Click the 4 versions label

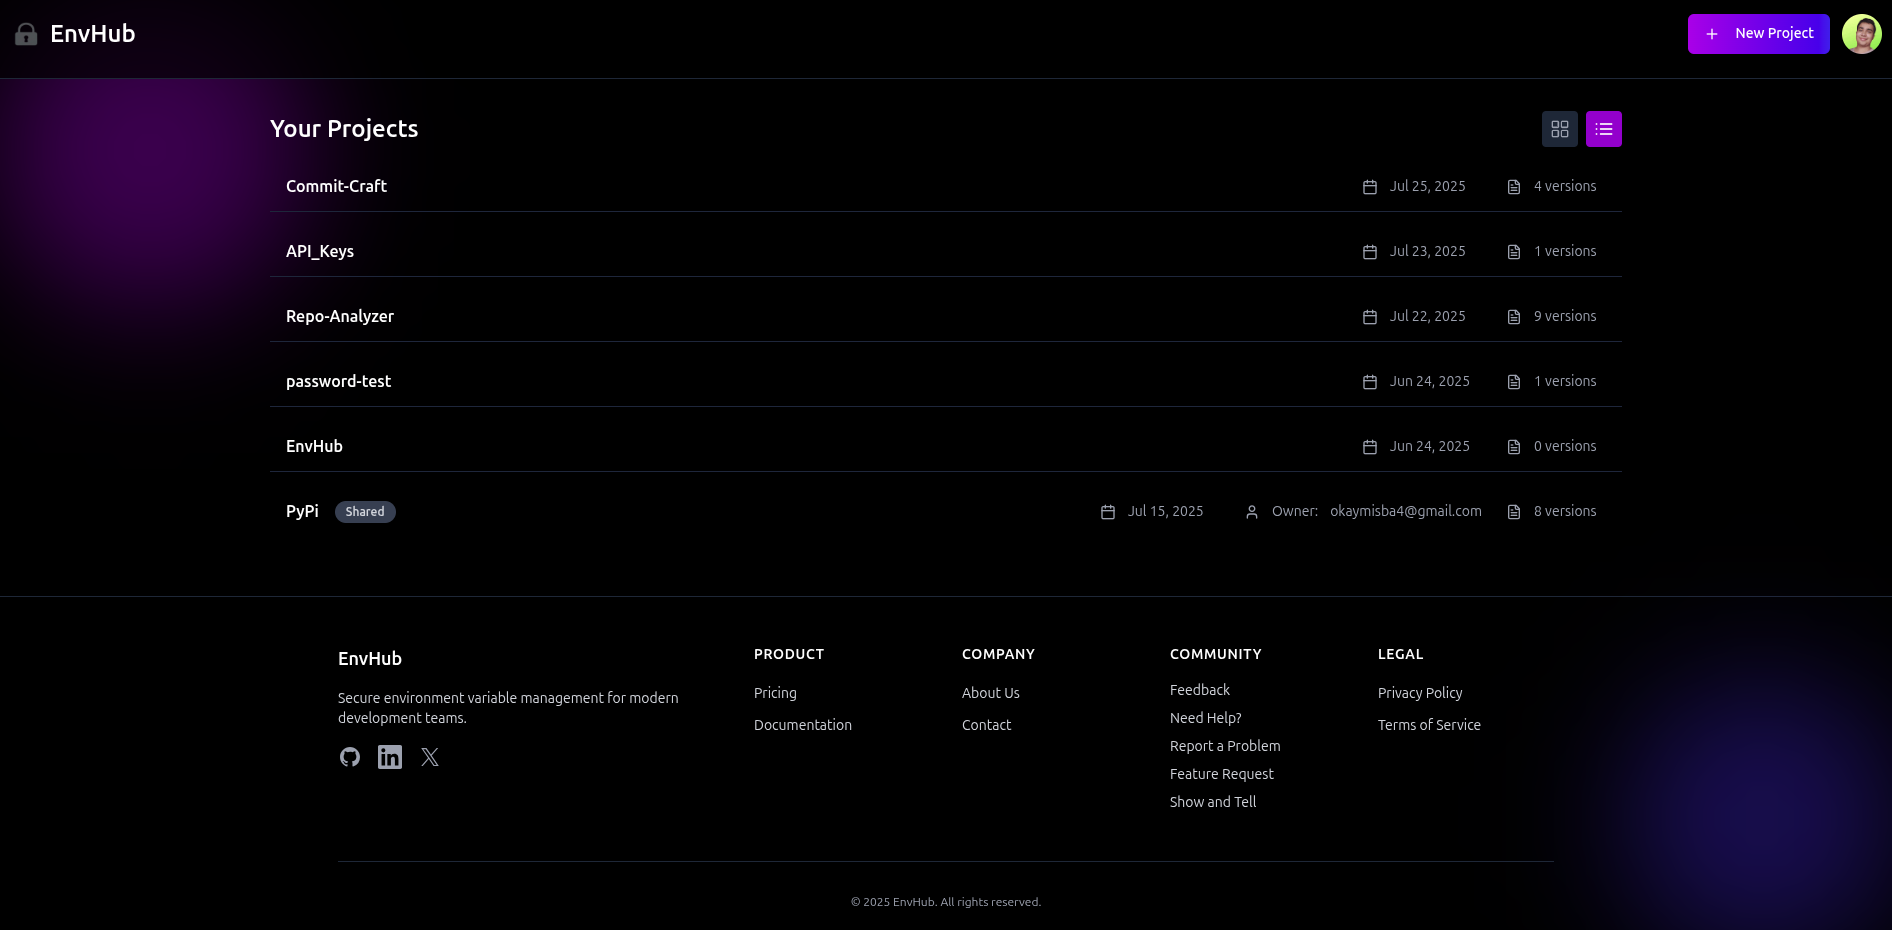point(1565,186)
